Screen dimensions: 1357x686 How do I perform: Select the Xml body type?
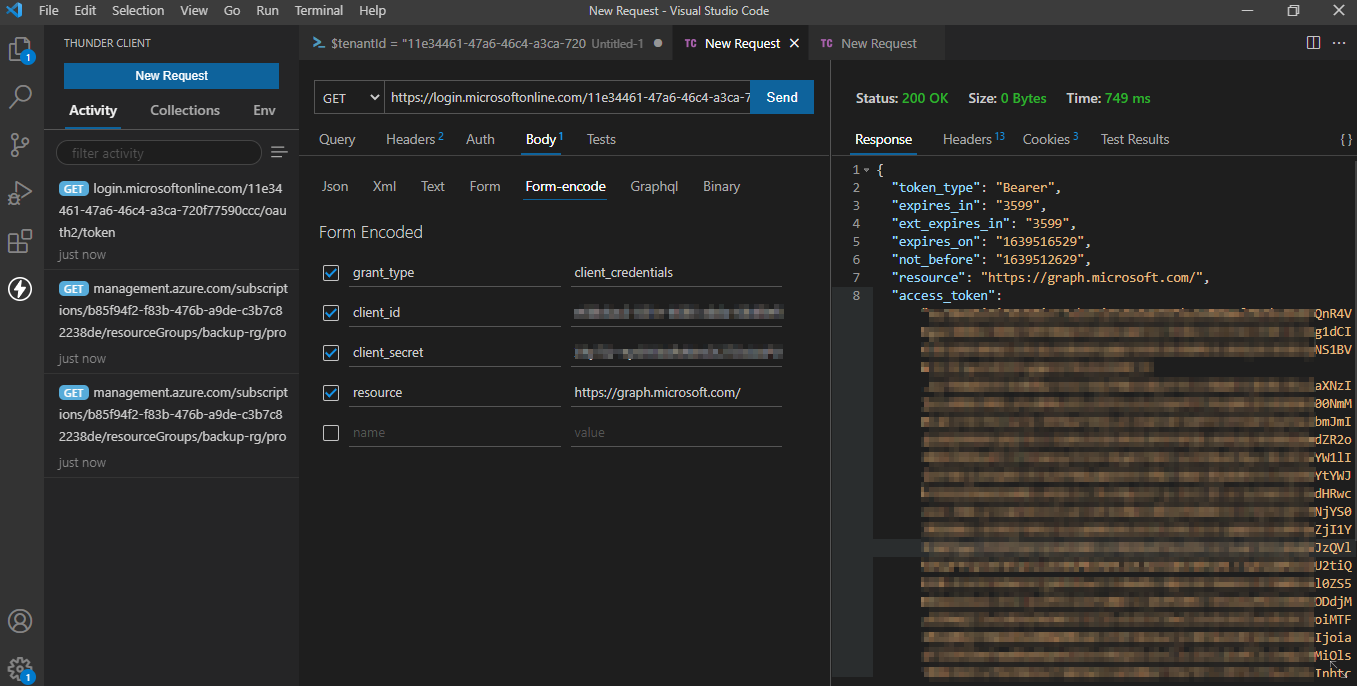pyautogui.click(x=384, y=186)
